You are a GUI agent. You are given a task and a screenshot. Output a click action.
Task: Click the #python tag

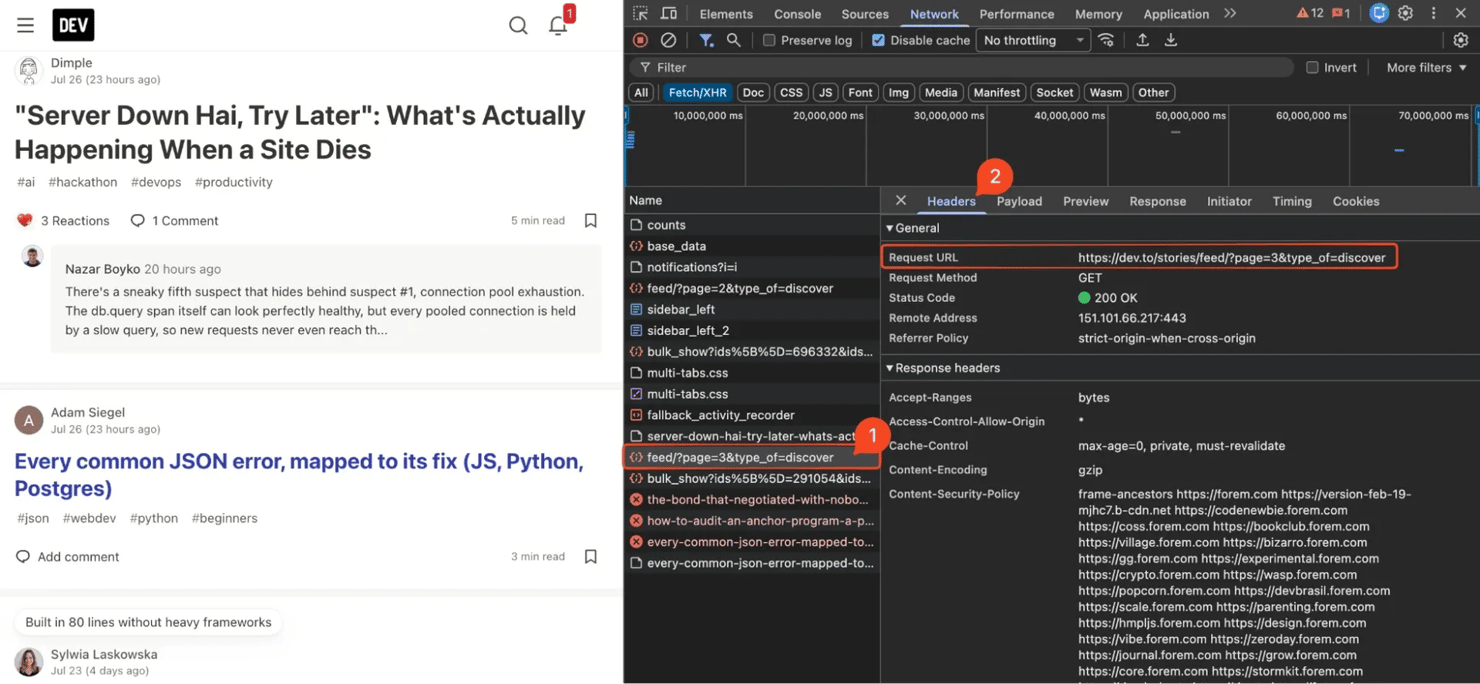coord(154,518)
